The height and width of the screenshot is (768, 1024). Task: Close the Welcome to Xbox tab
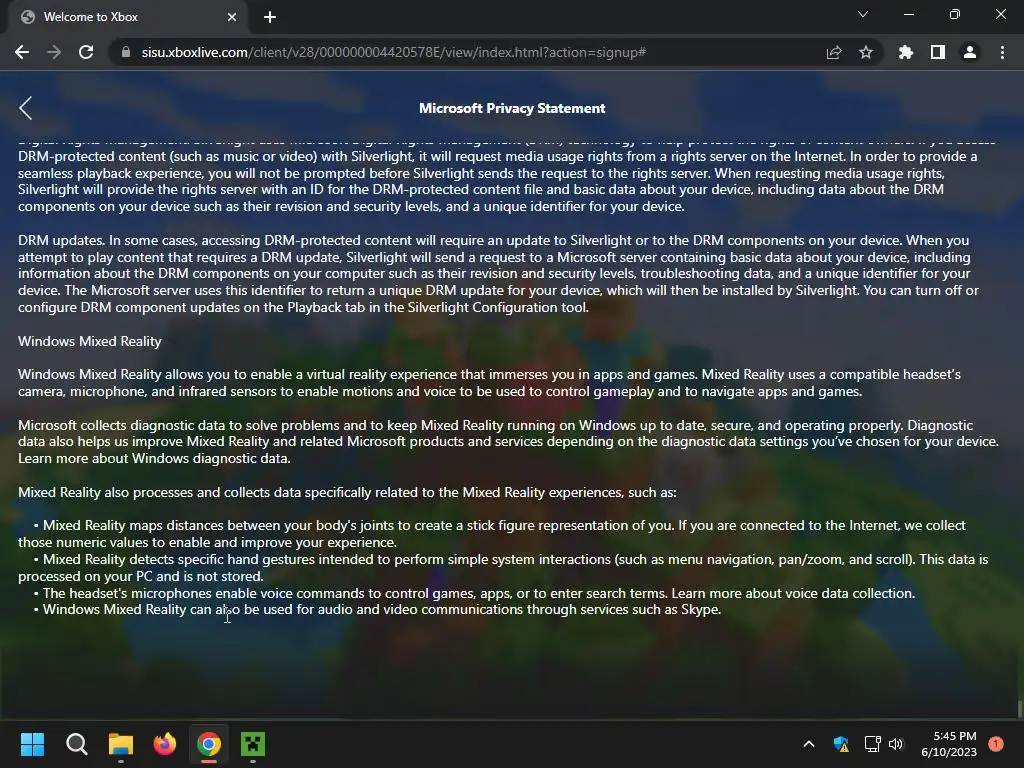[232, 17]
